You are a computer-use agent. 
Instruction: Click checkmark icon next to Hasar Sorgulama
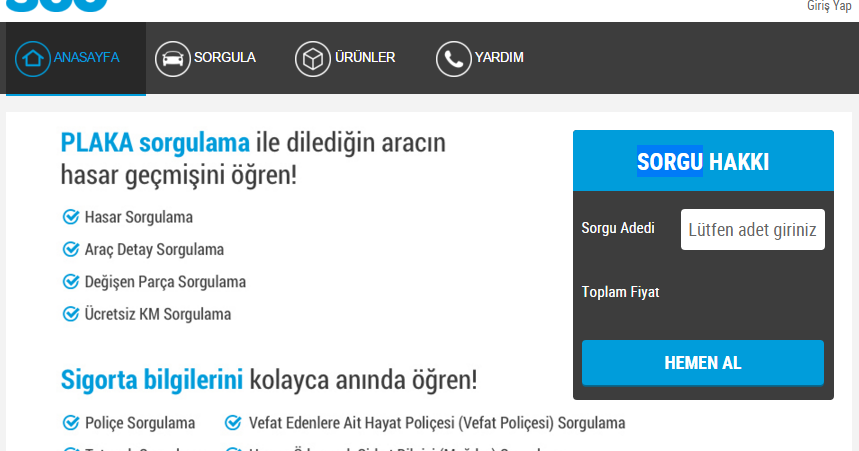coord(71,217)
